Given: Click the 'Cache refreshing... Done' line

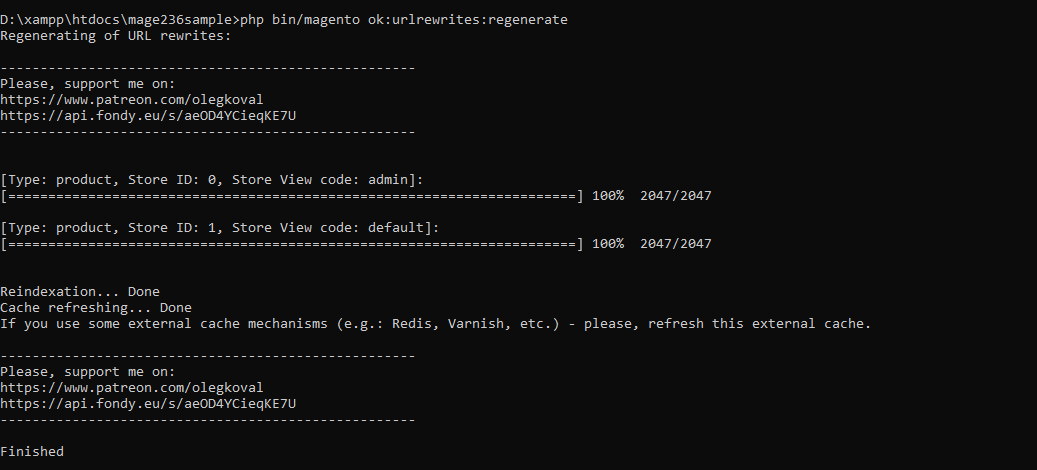Looking at the screenshot, I should pyautogui.click(x=96, y=307).
